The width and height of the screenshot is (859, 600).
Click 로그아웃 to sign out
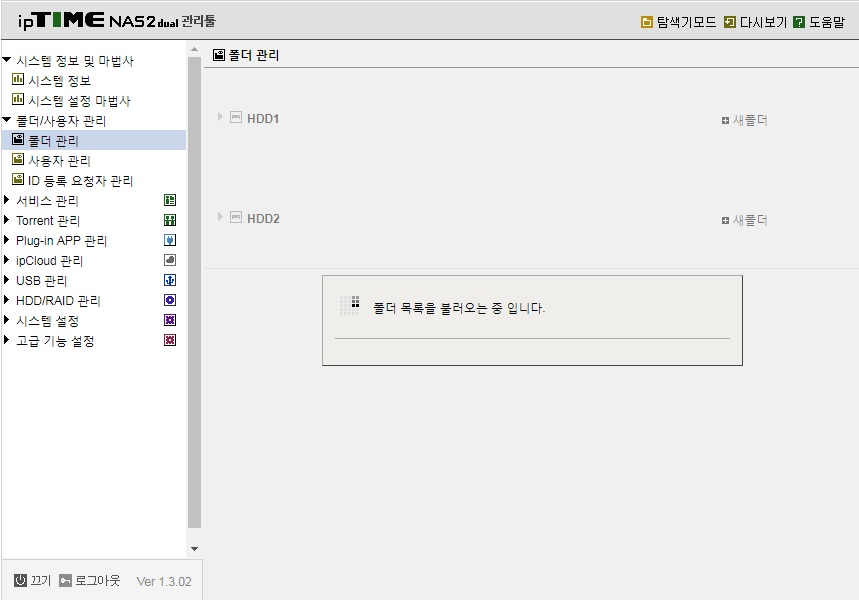[98, 580]
